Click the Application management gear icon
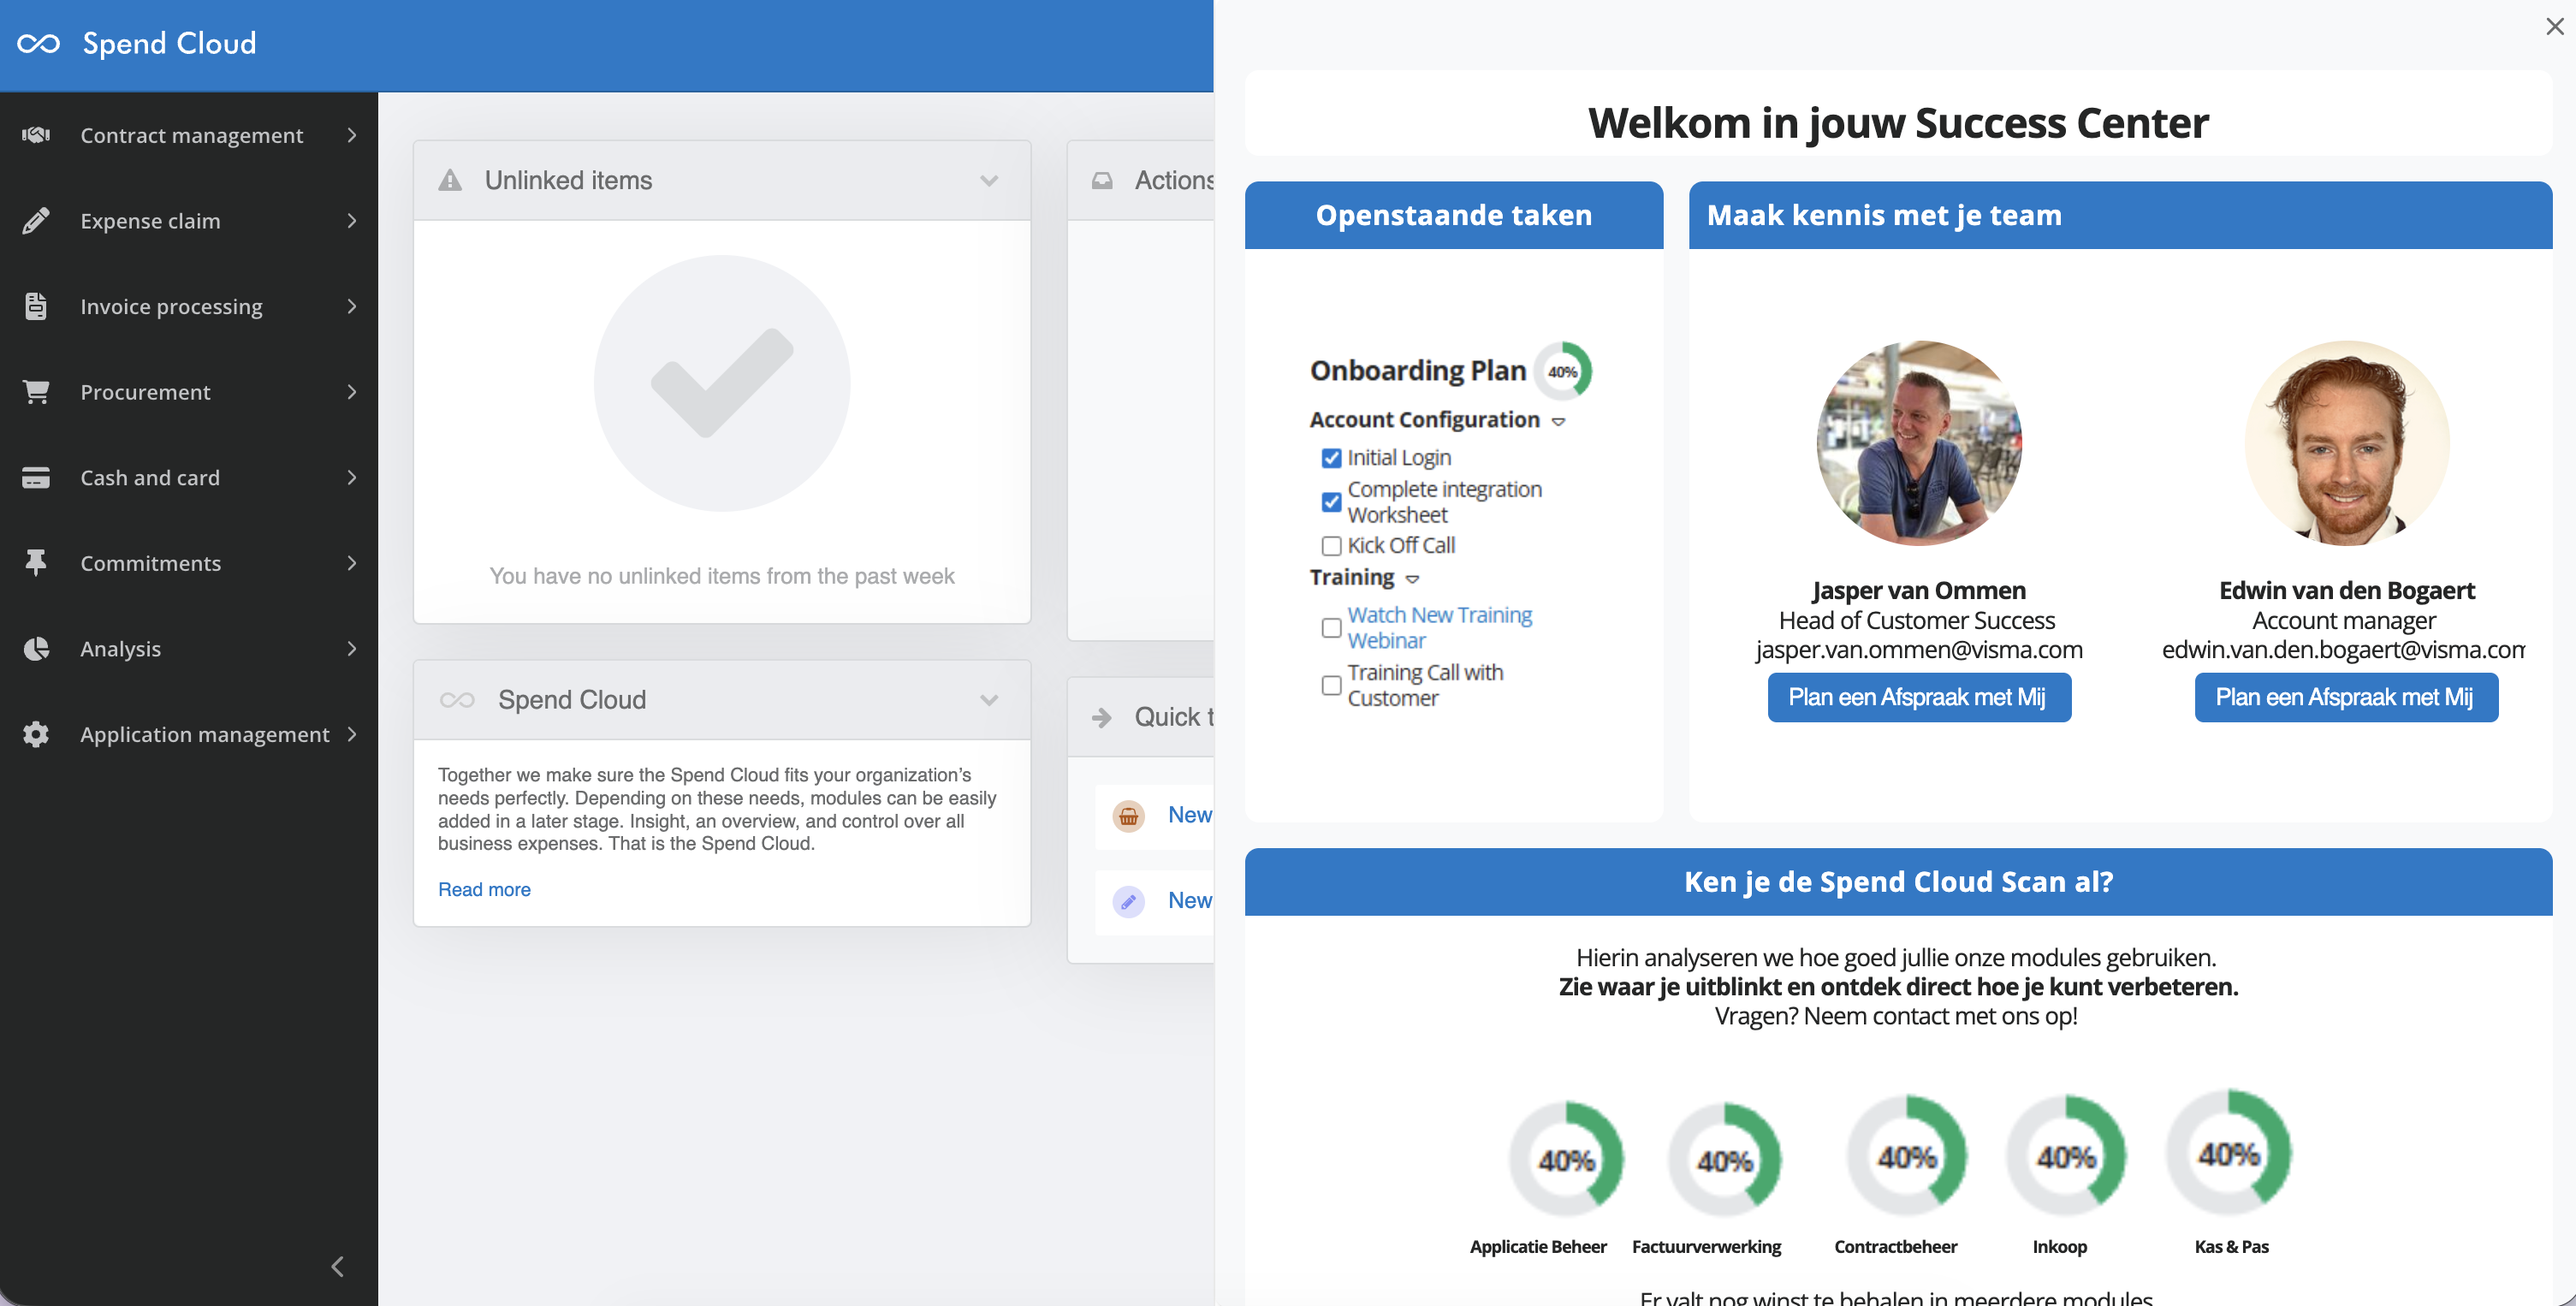The width and height of the screenshot is (2576, 1306). click(x=36, y=734)
